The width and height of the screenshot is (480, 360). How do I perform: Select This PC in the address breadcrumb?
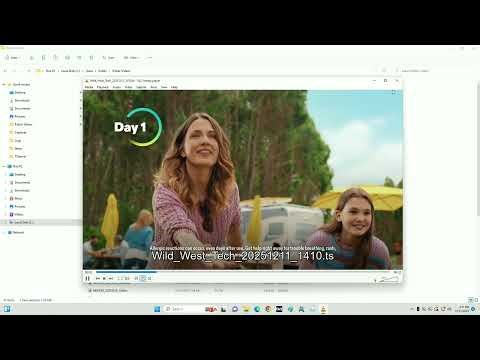click(50, 71)
